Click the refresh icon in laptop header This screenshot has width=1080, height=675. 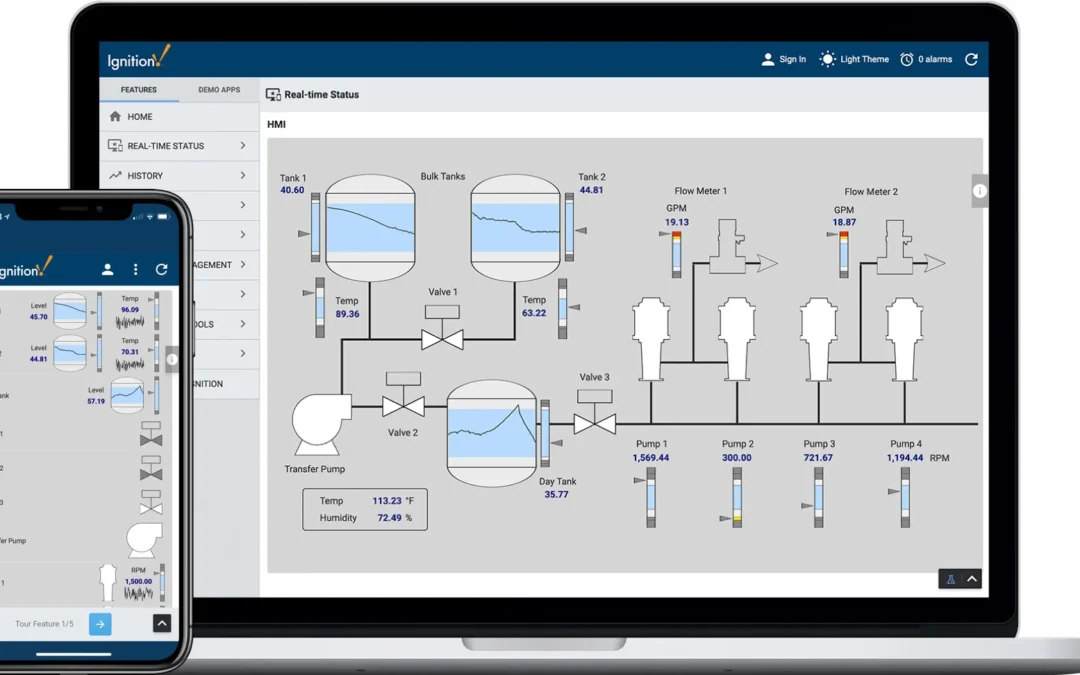pyautogui.click(x=971, y=59)
